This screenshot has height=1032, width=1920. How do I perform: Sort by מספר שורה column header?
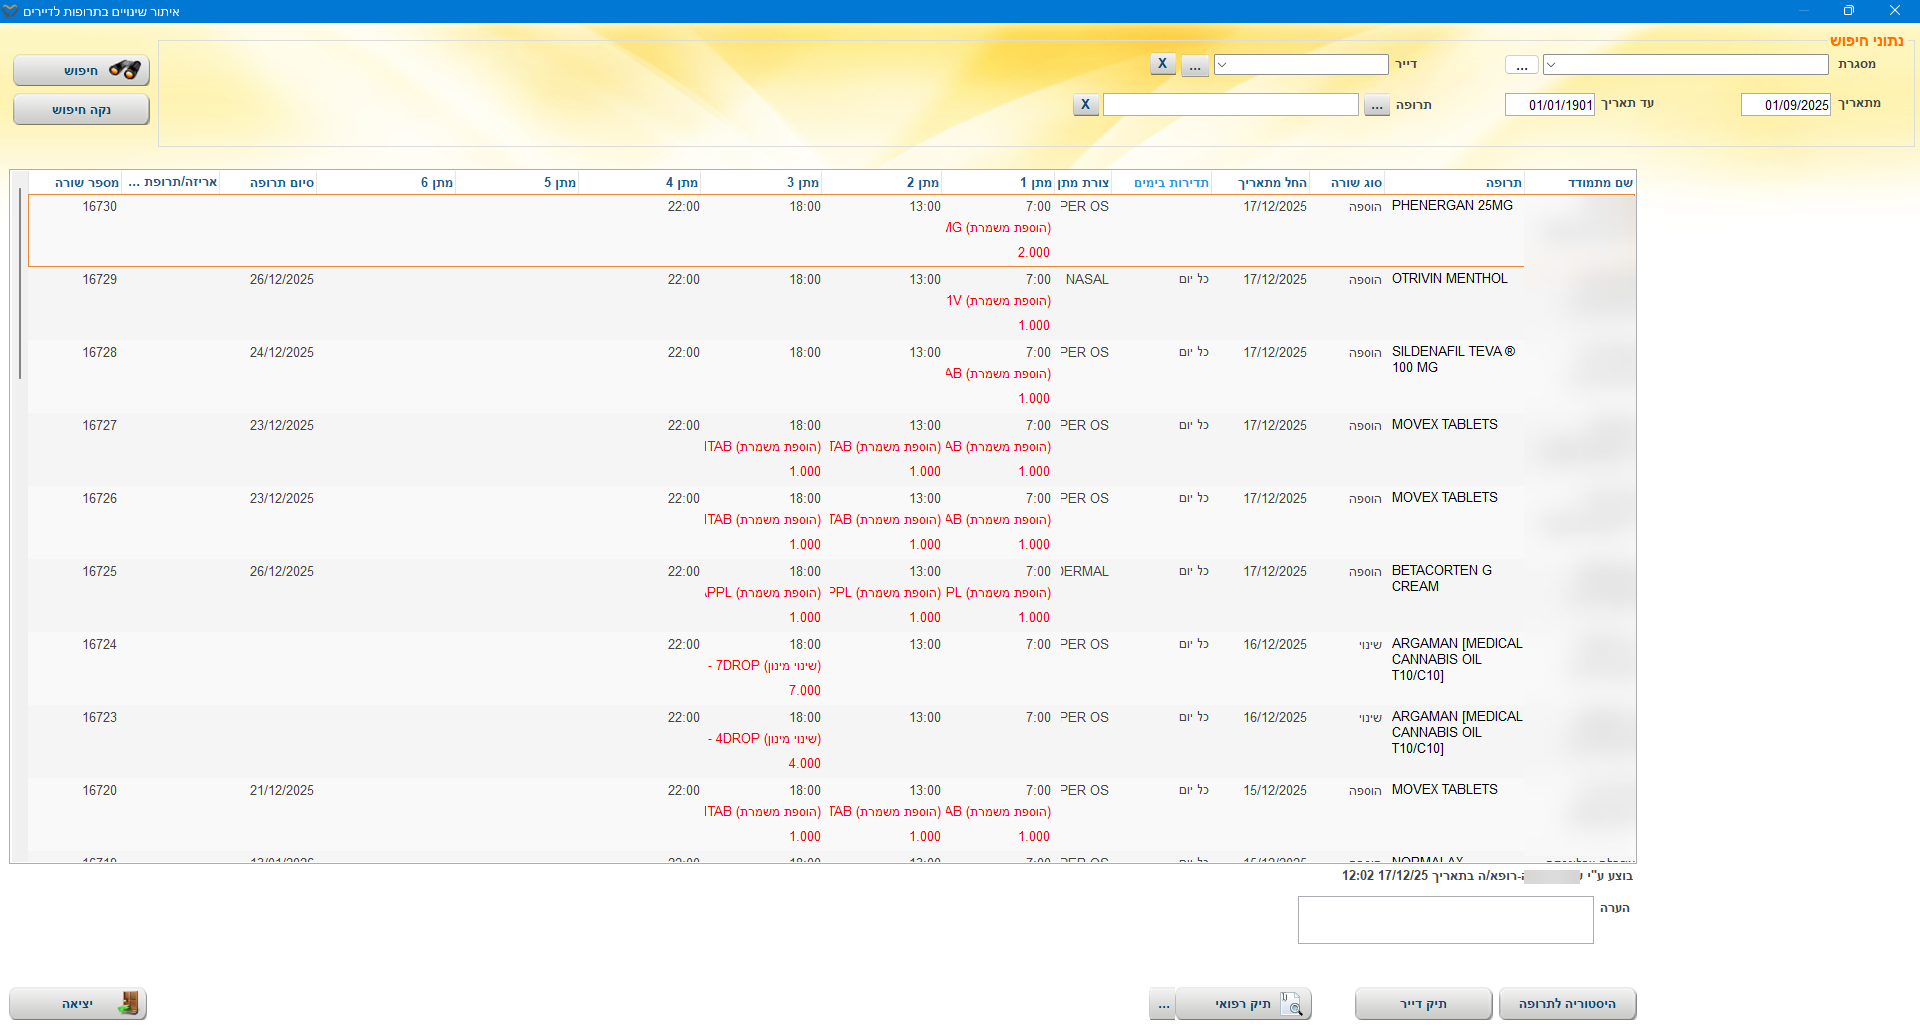tap(87, 182)
